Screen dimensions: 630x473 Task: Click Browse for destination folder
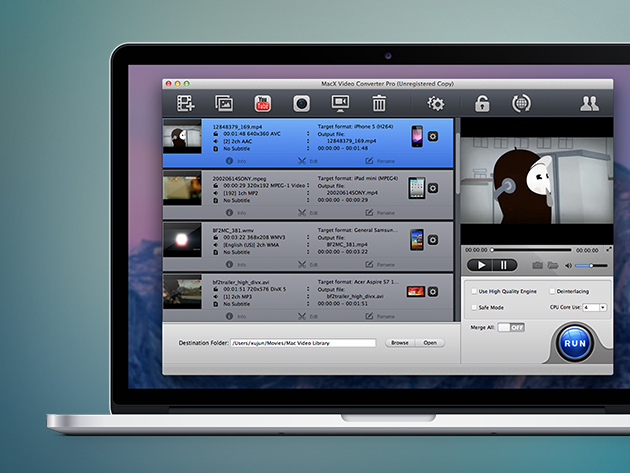(x=399, y=343)
